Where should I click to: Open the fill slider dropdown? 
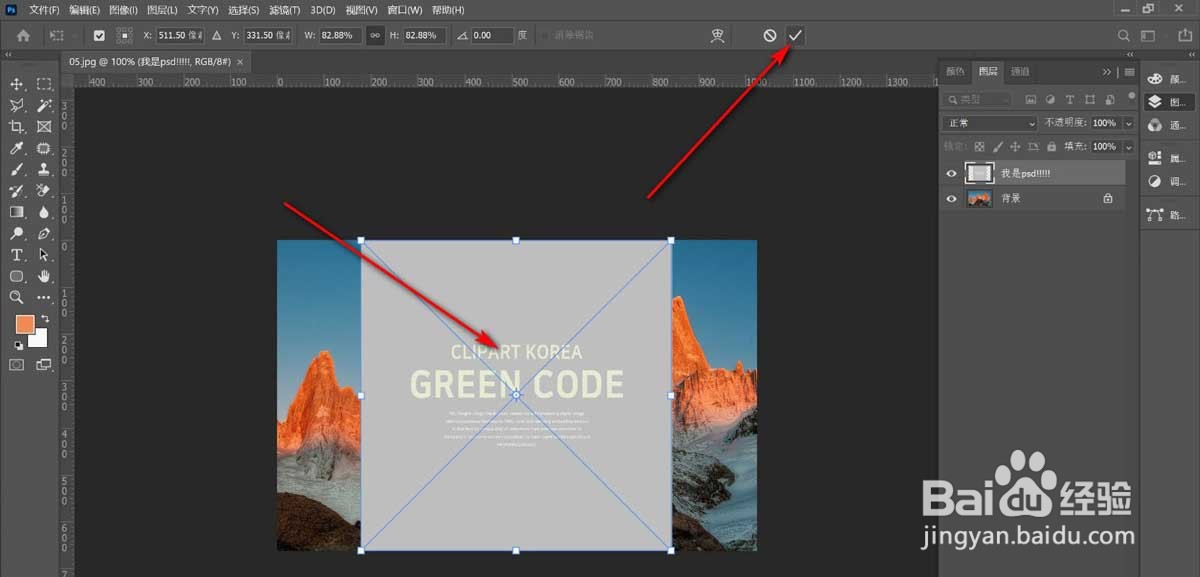pos(1129,146)
